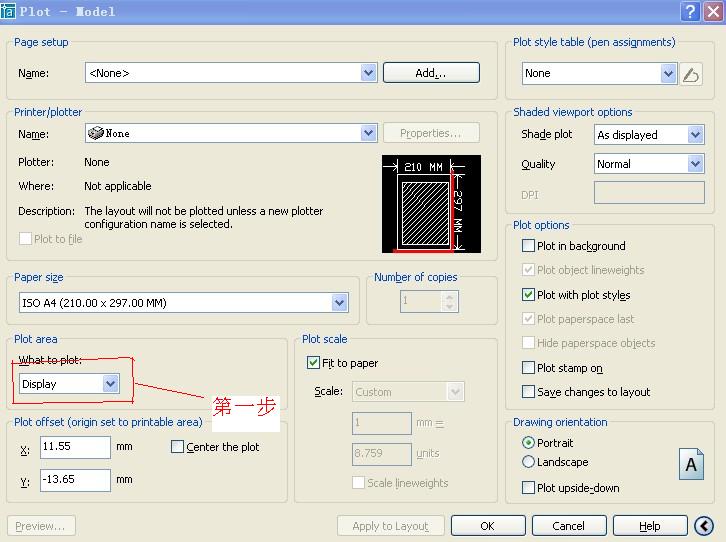Open the Scale Custom dropdown

click(455, 392)
